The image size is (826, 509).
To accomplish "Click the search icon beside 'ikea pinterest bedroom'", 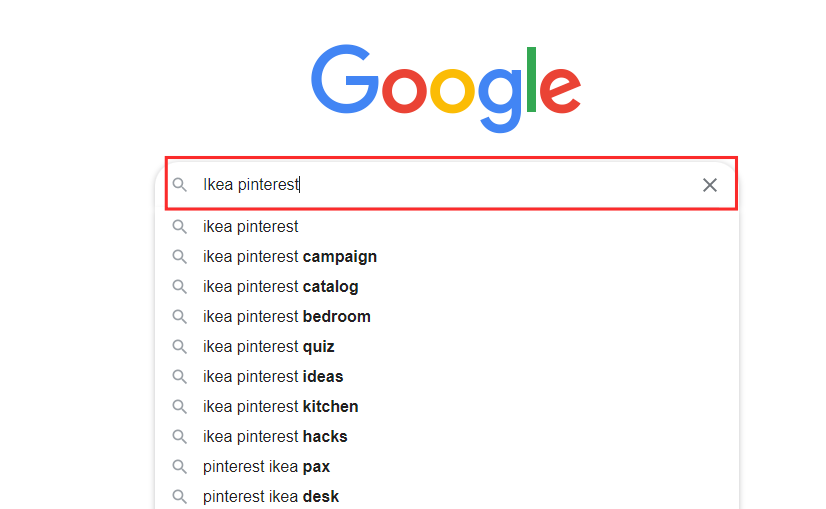I will [180, 317].
